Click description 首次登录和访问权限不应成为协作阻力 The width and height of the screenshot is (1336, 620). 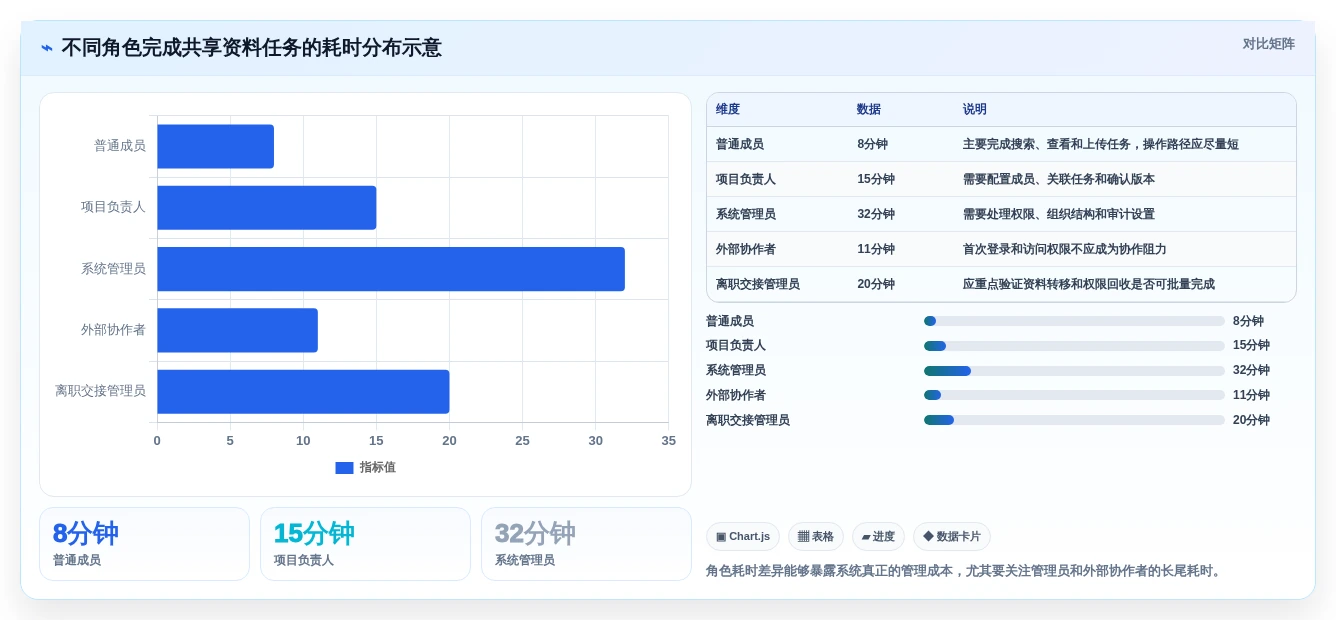click(x=1065, y=249)
